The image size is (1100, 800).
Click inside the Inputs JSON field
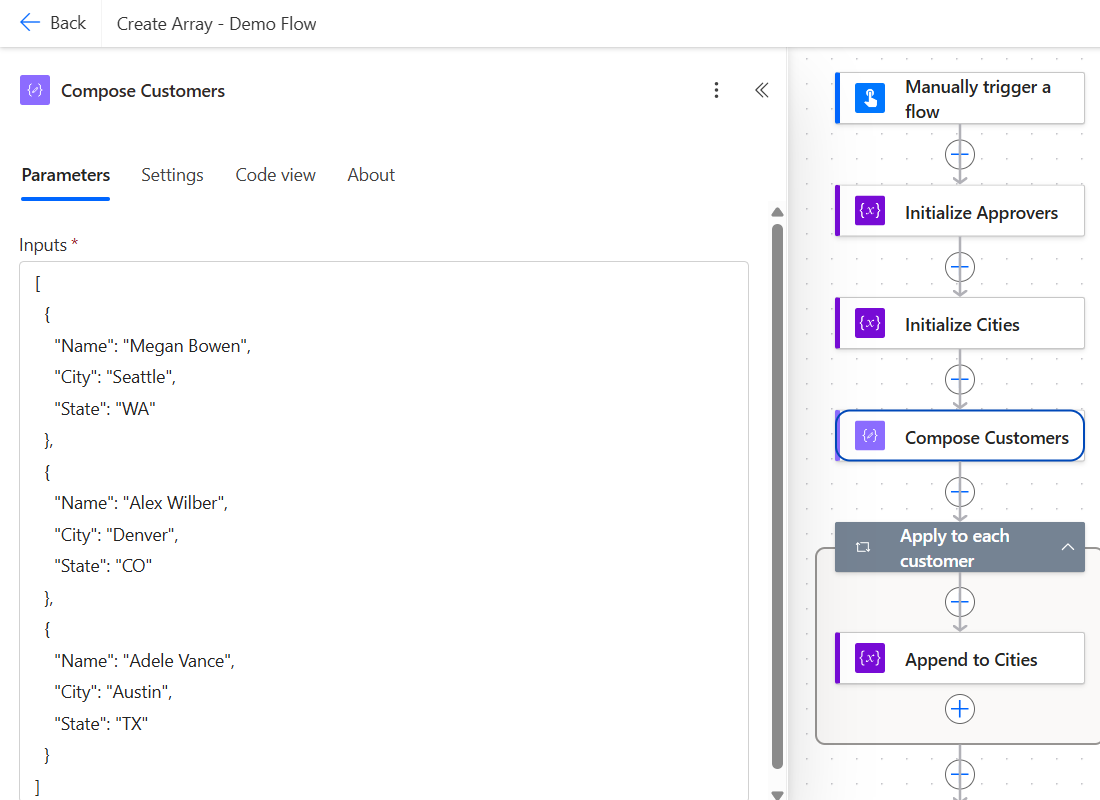(384, 531)
